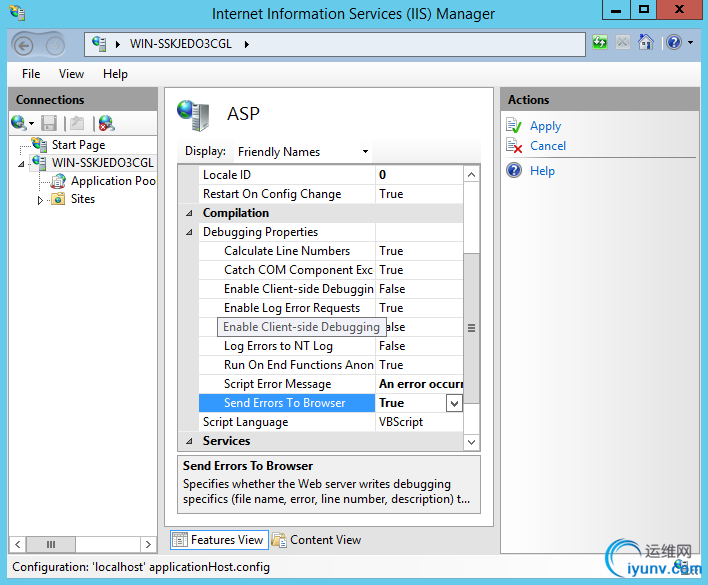This screenshot has width=708, height=585.
Task: Switch to Features View tab
Action: pyautogui.click(x=219, y=540)
